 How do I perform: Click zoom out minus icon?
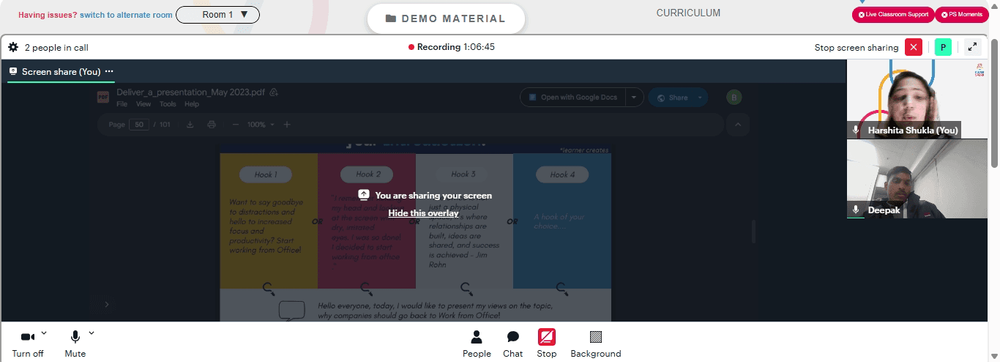tap(235, 124)
